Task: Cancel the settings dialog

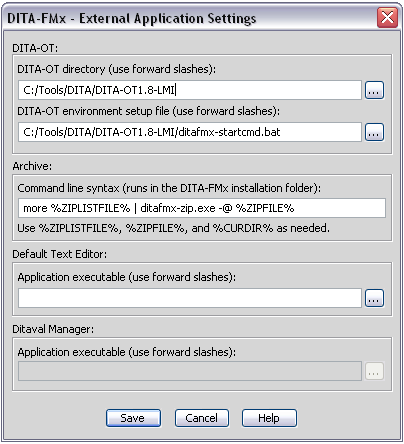Action: pos(202,418)
